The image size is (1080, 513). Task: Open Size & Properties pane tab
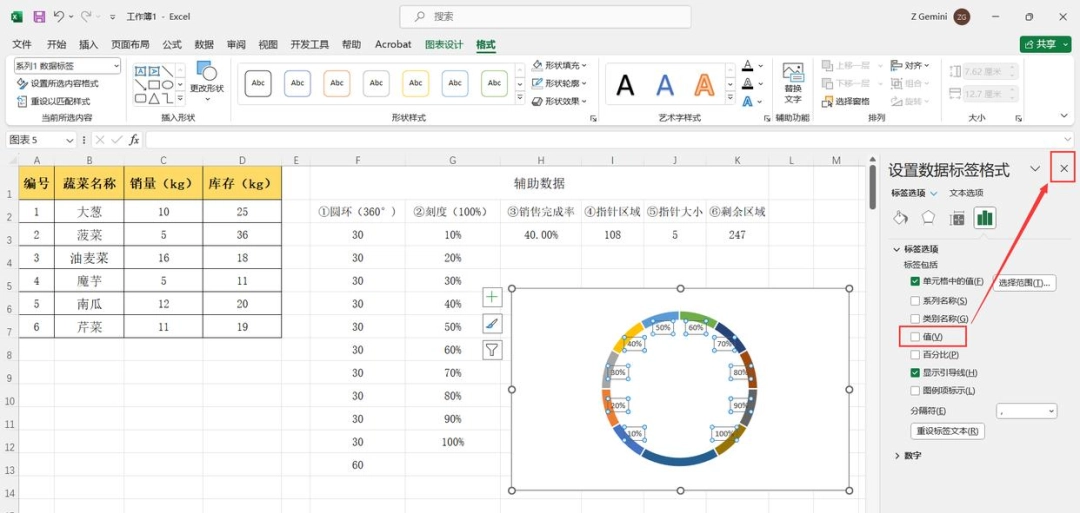click(x=957, y=218)
